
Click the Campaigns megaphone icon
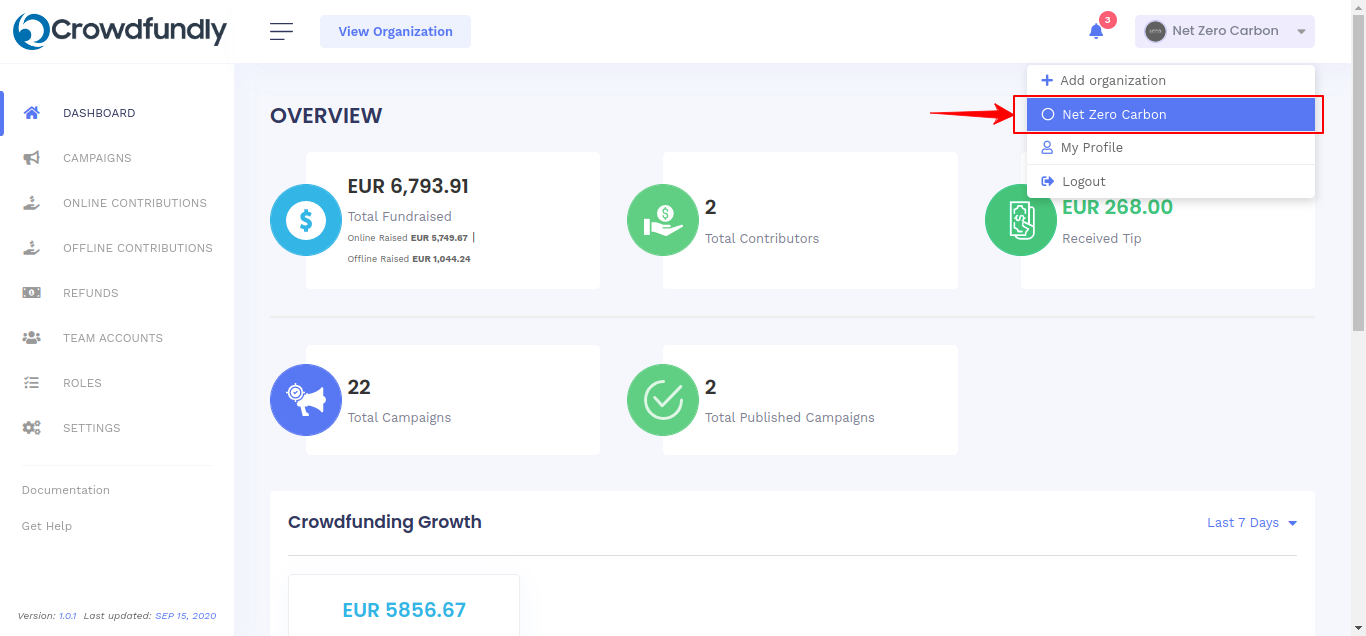point(32,158)
